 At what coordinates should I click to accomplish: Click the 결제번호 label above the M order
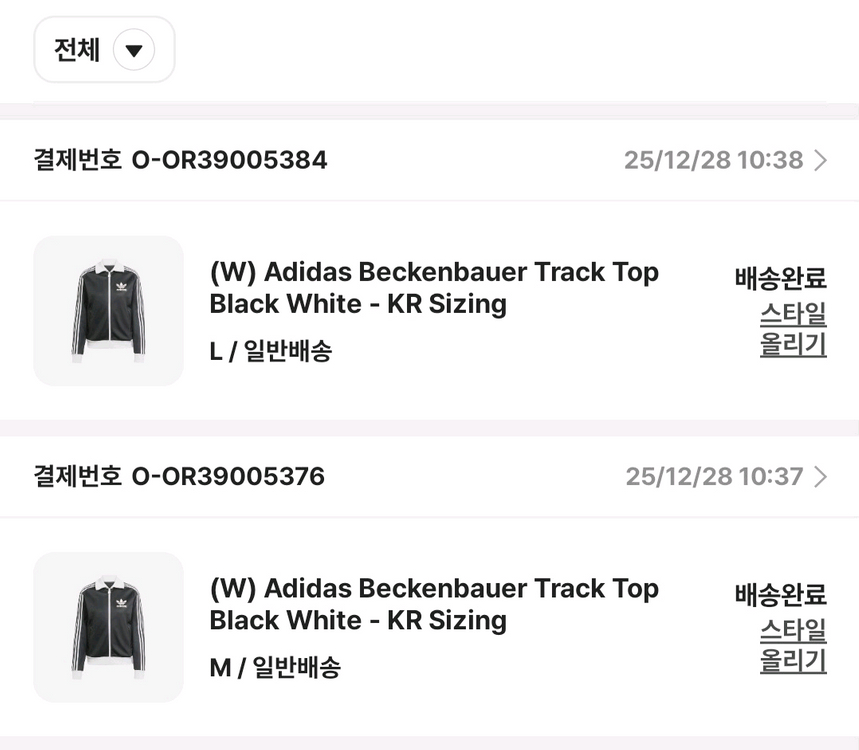77,477
